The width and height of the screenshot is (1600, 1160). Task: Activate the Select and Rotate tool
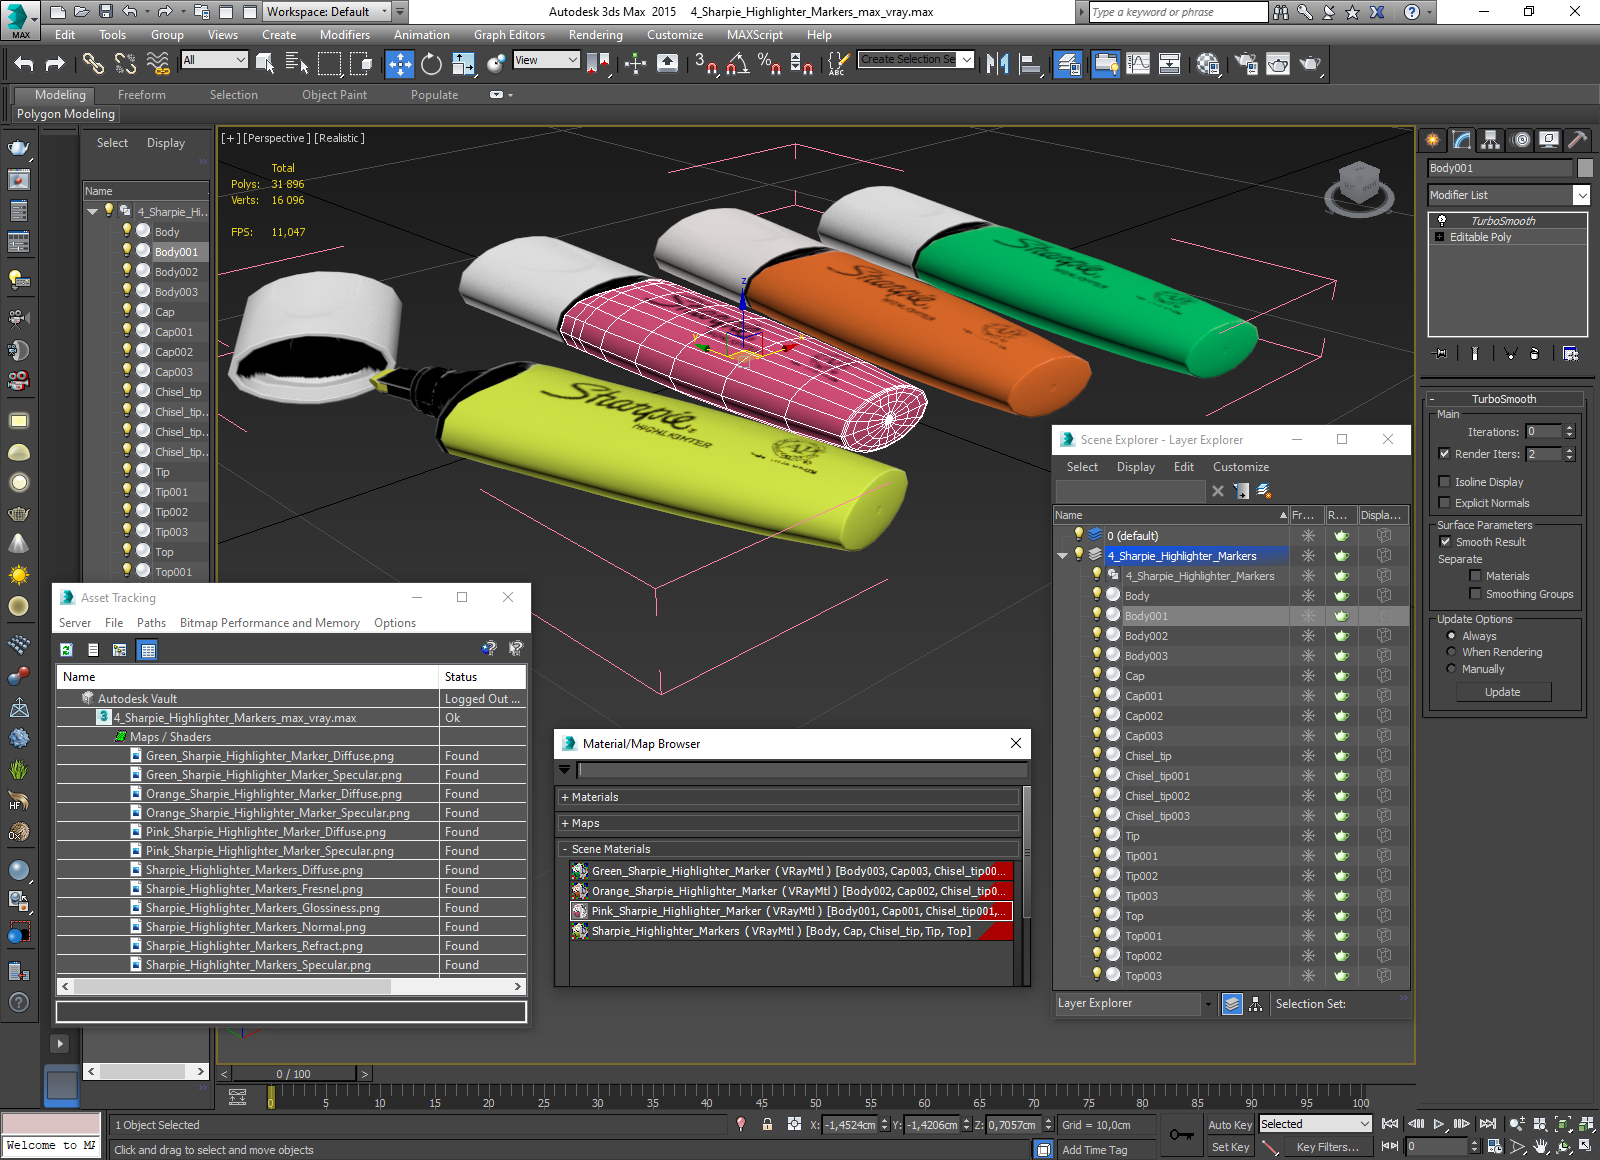pos(431,64)
